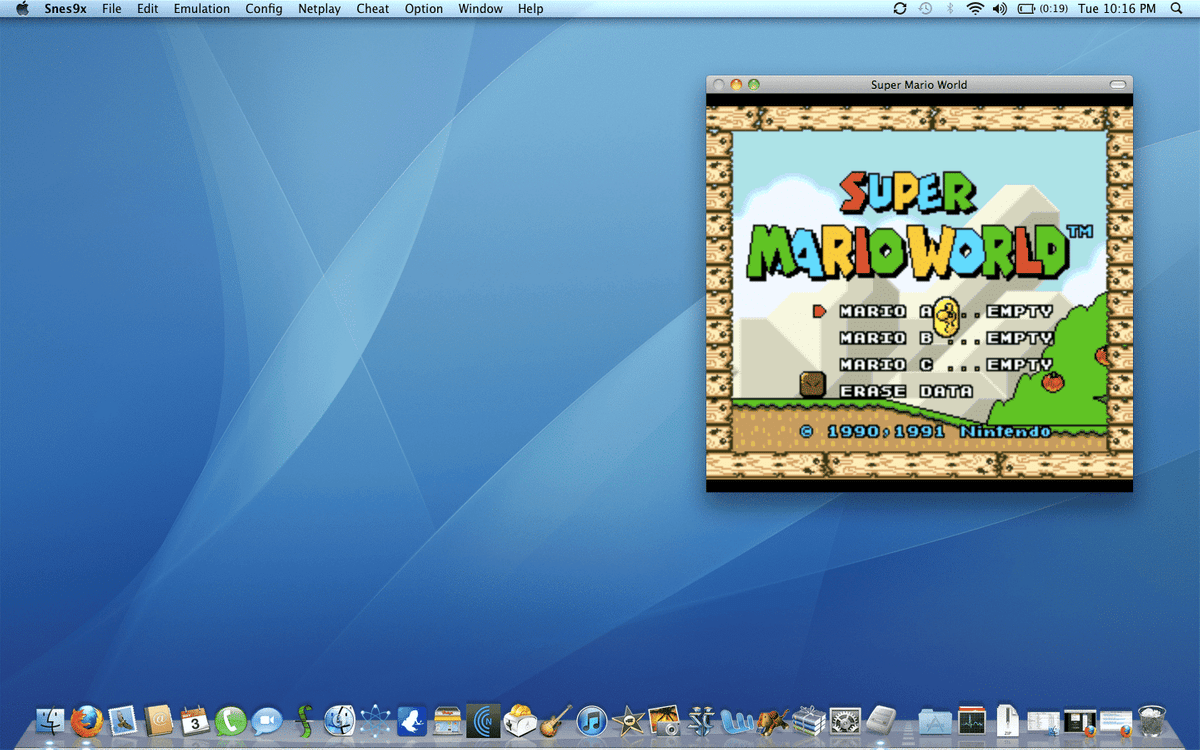The image size is (1200, 750).
Task: Open Mail from the Dock
Action: coord(120,722)
